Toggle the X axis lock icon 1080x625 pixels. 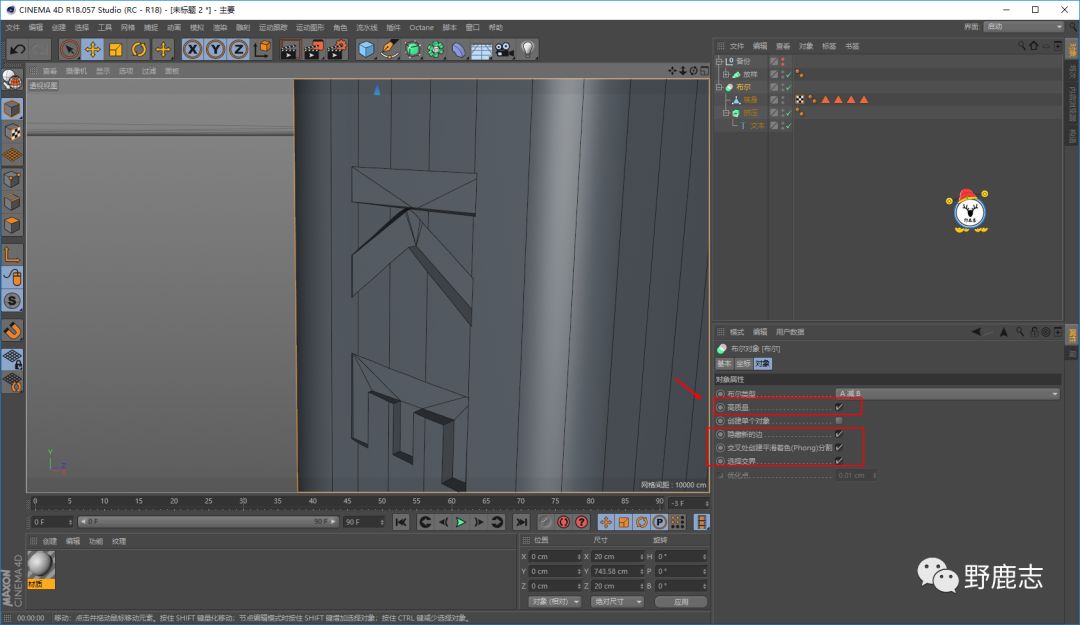click(x=192, y=49)
